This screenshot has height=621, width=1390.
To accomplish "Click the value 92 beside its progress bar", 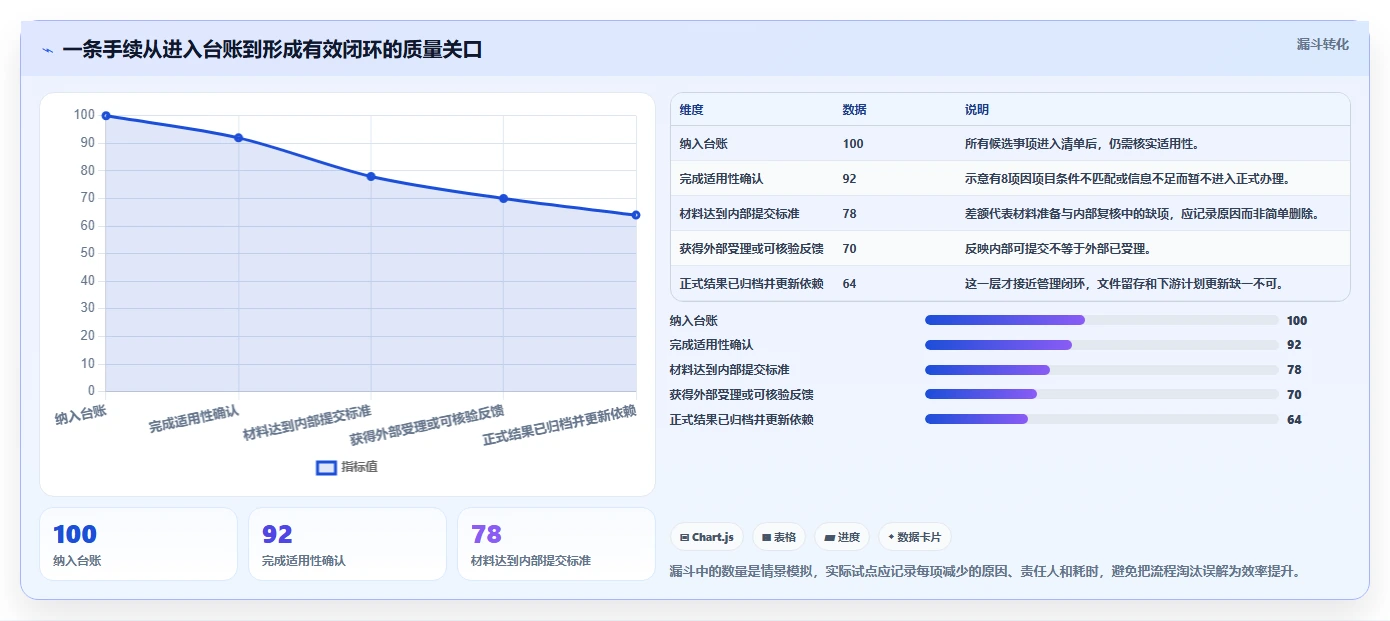I will 1294,345.
